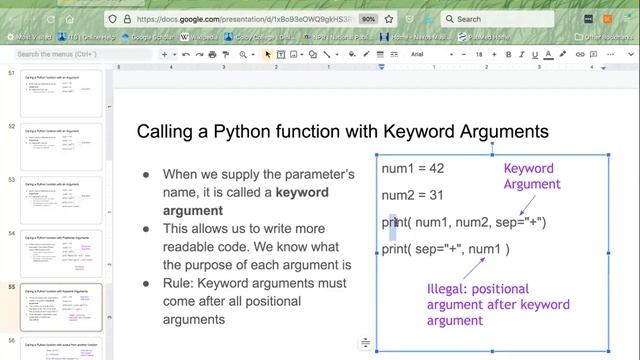Open the Colby College bookmark

click(259, 37)
